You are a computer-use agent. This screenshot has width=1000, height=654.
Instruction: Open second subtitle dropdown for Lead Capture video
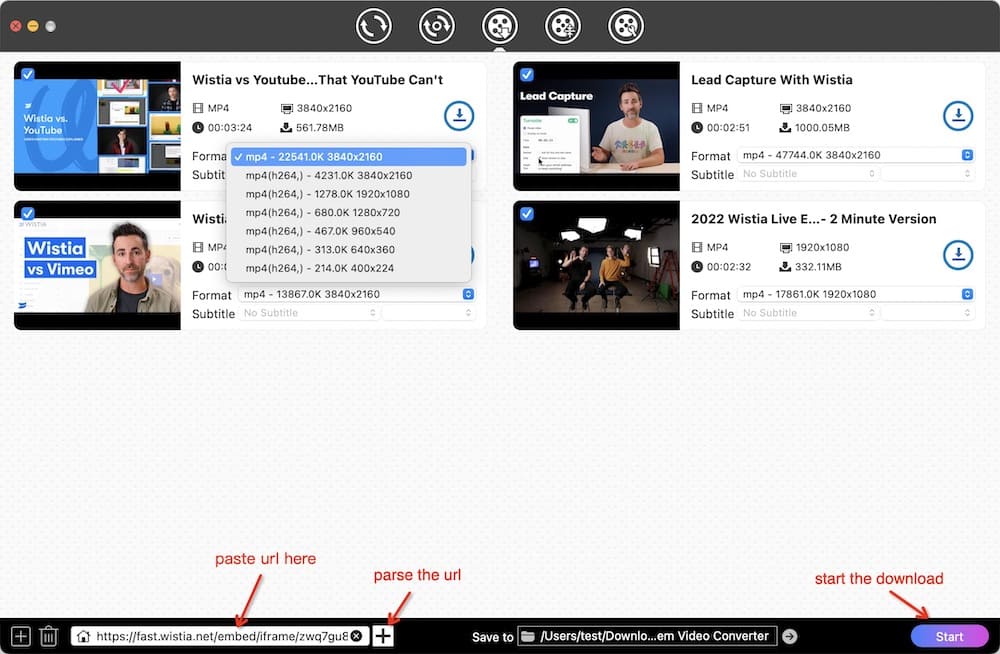pos(929,174)
